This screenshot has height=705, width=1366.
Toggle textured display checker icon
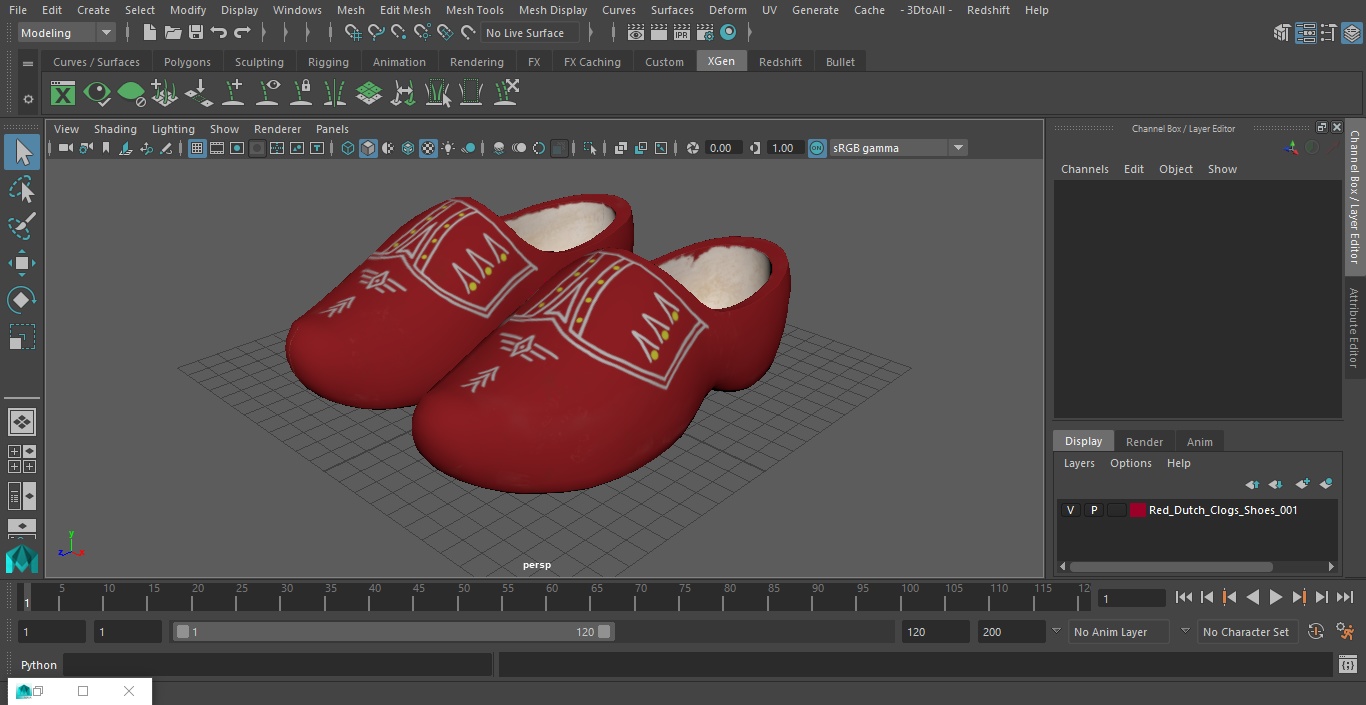click(x=428, y=148)
